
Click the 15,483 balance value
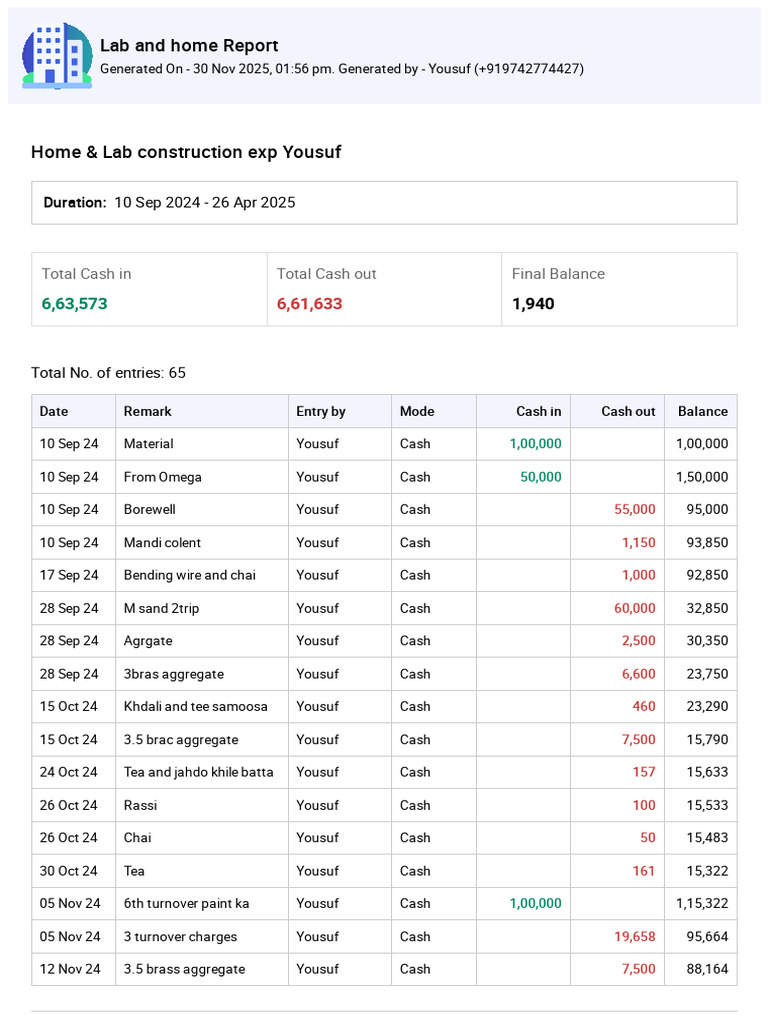[x=707, y=838]
